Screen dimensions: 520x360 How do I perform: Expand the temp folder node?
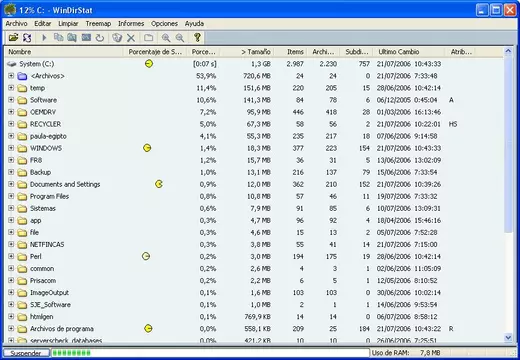coord(11,88)
